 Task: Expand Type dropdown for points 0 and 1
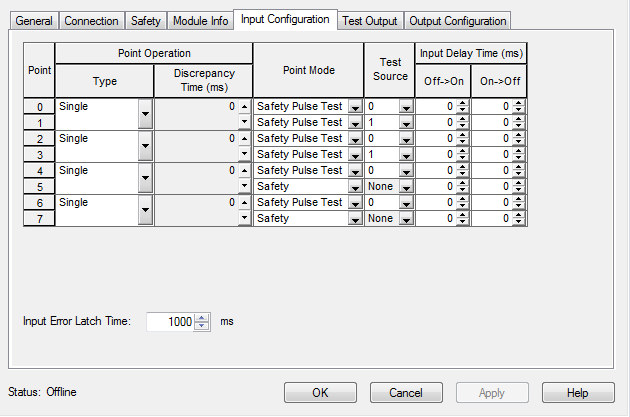click(146, 114)
